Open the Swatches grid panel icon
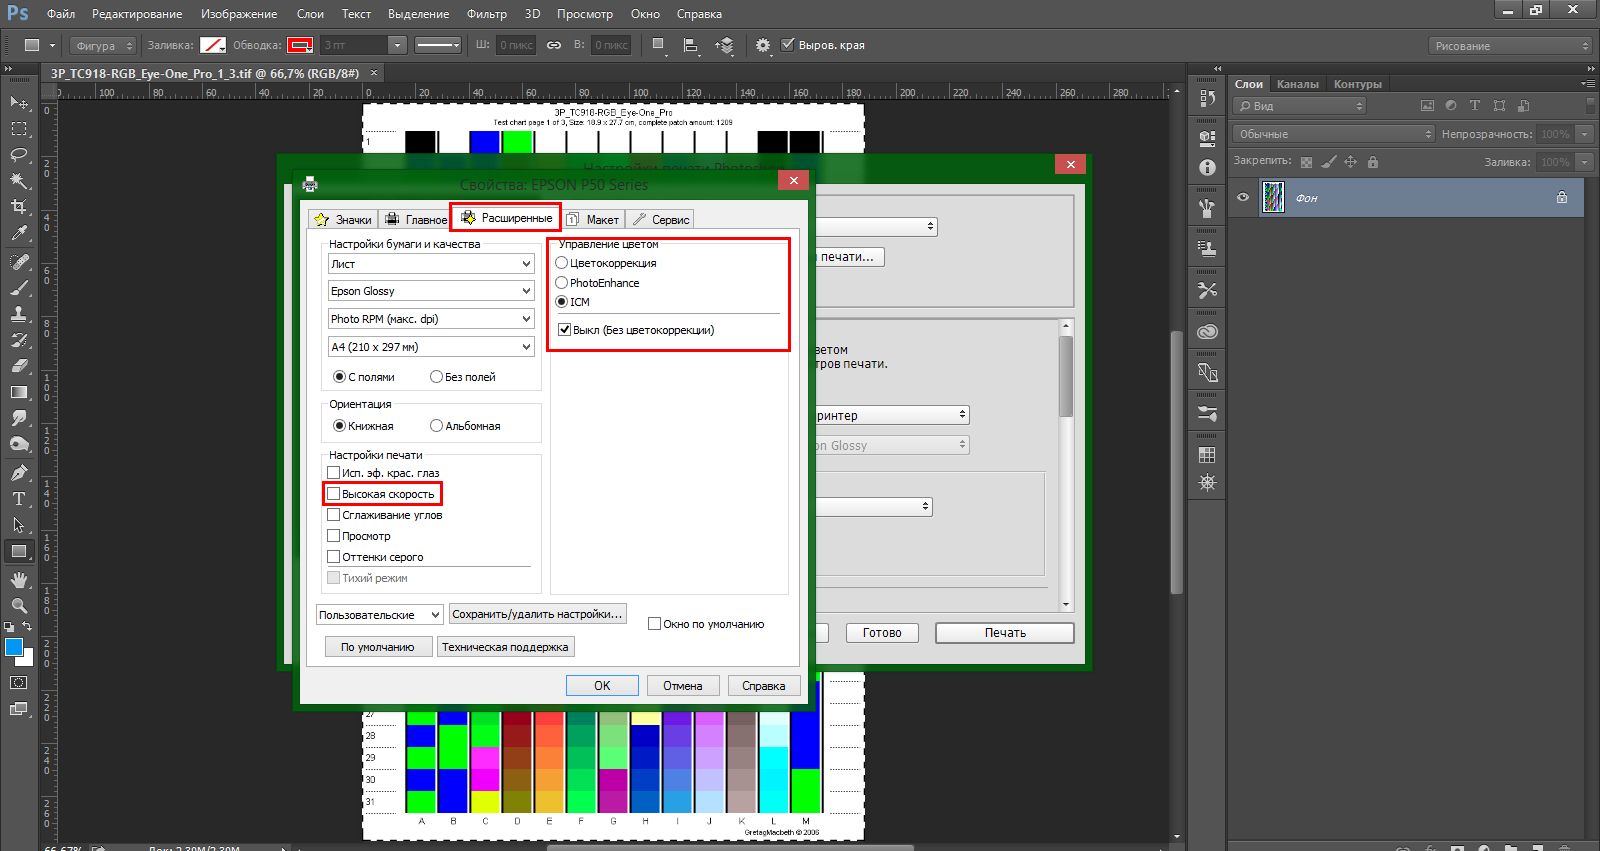1600x851 pixels. click(1207, 455)
